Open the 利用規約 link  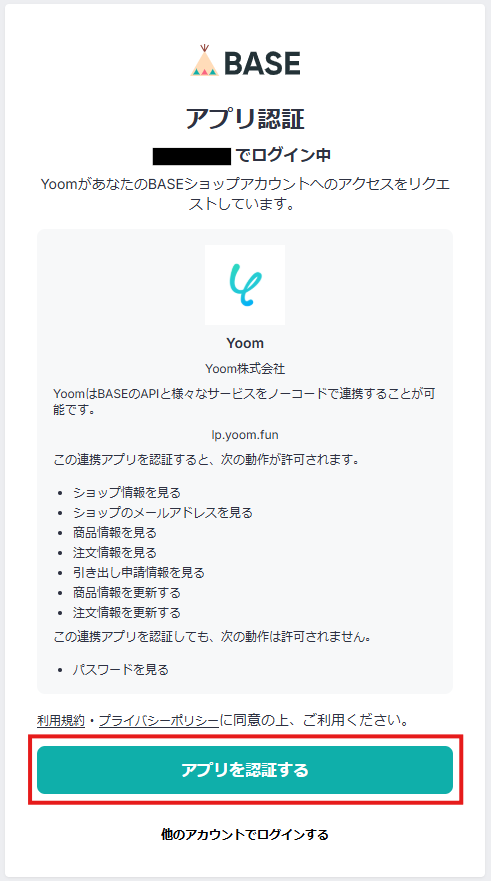[x=61, y=720]
